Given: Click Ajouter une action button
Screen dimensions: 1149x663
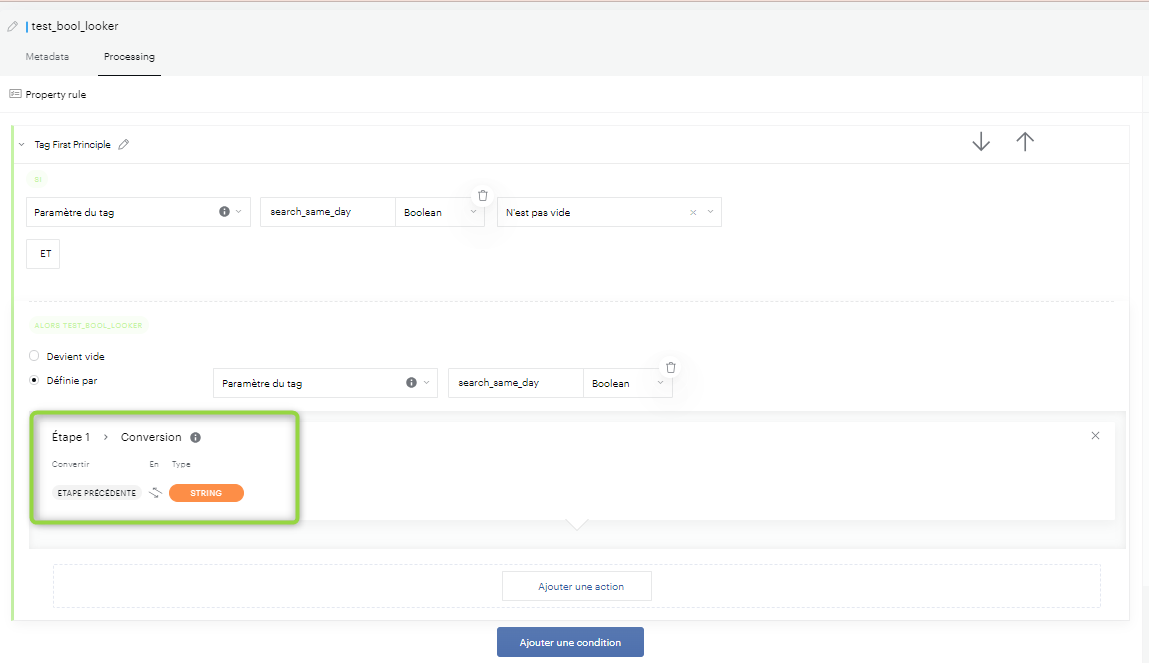Looking at the screenshot, I should (x=577, y=586).
